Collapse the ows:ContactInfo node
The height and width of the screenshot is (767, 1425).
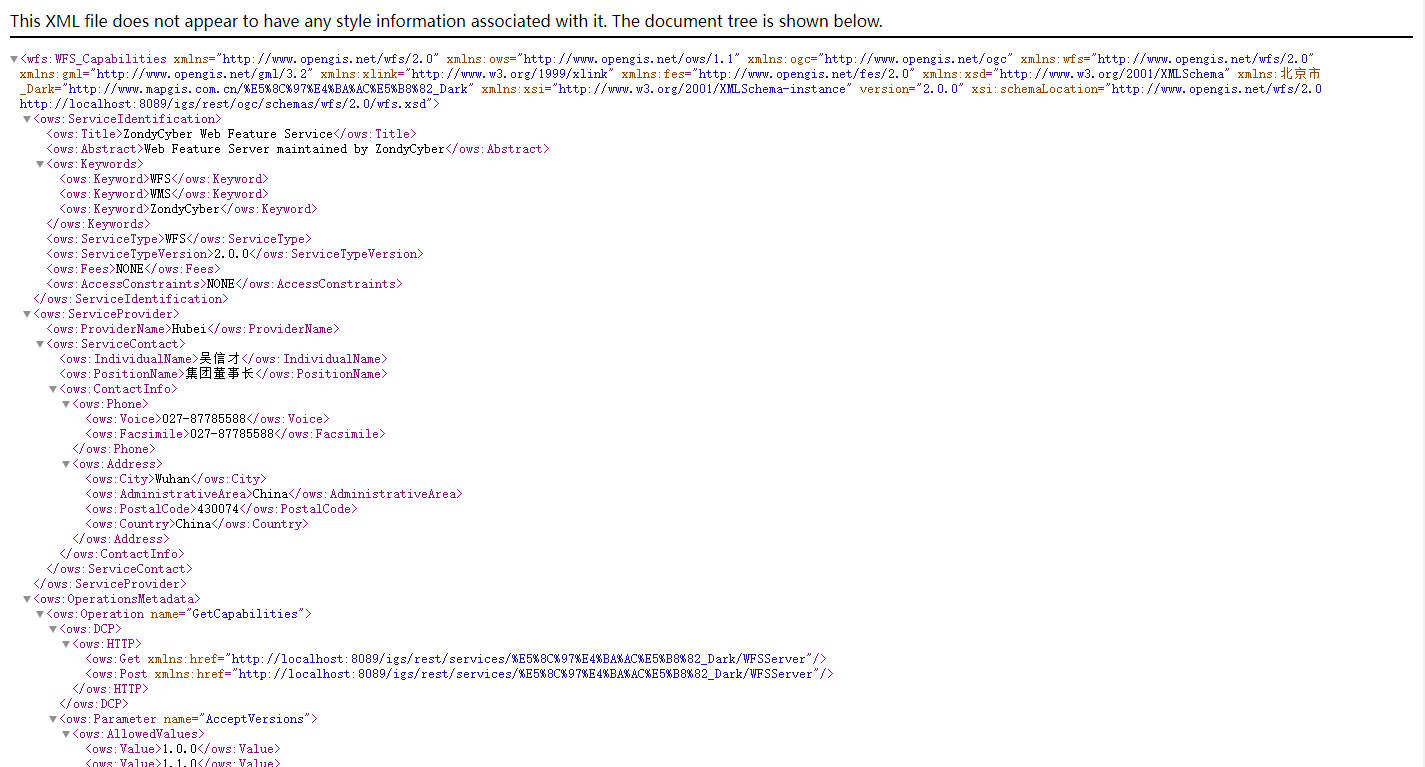click(x=53, y=389)
